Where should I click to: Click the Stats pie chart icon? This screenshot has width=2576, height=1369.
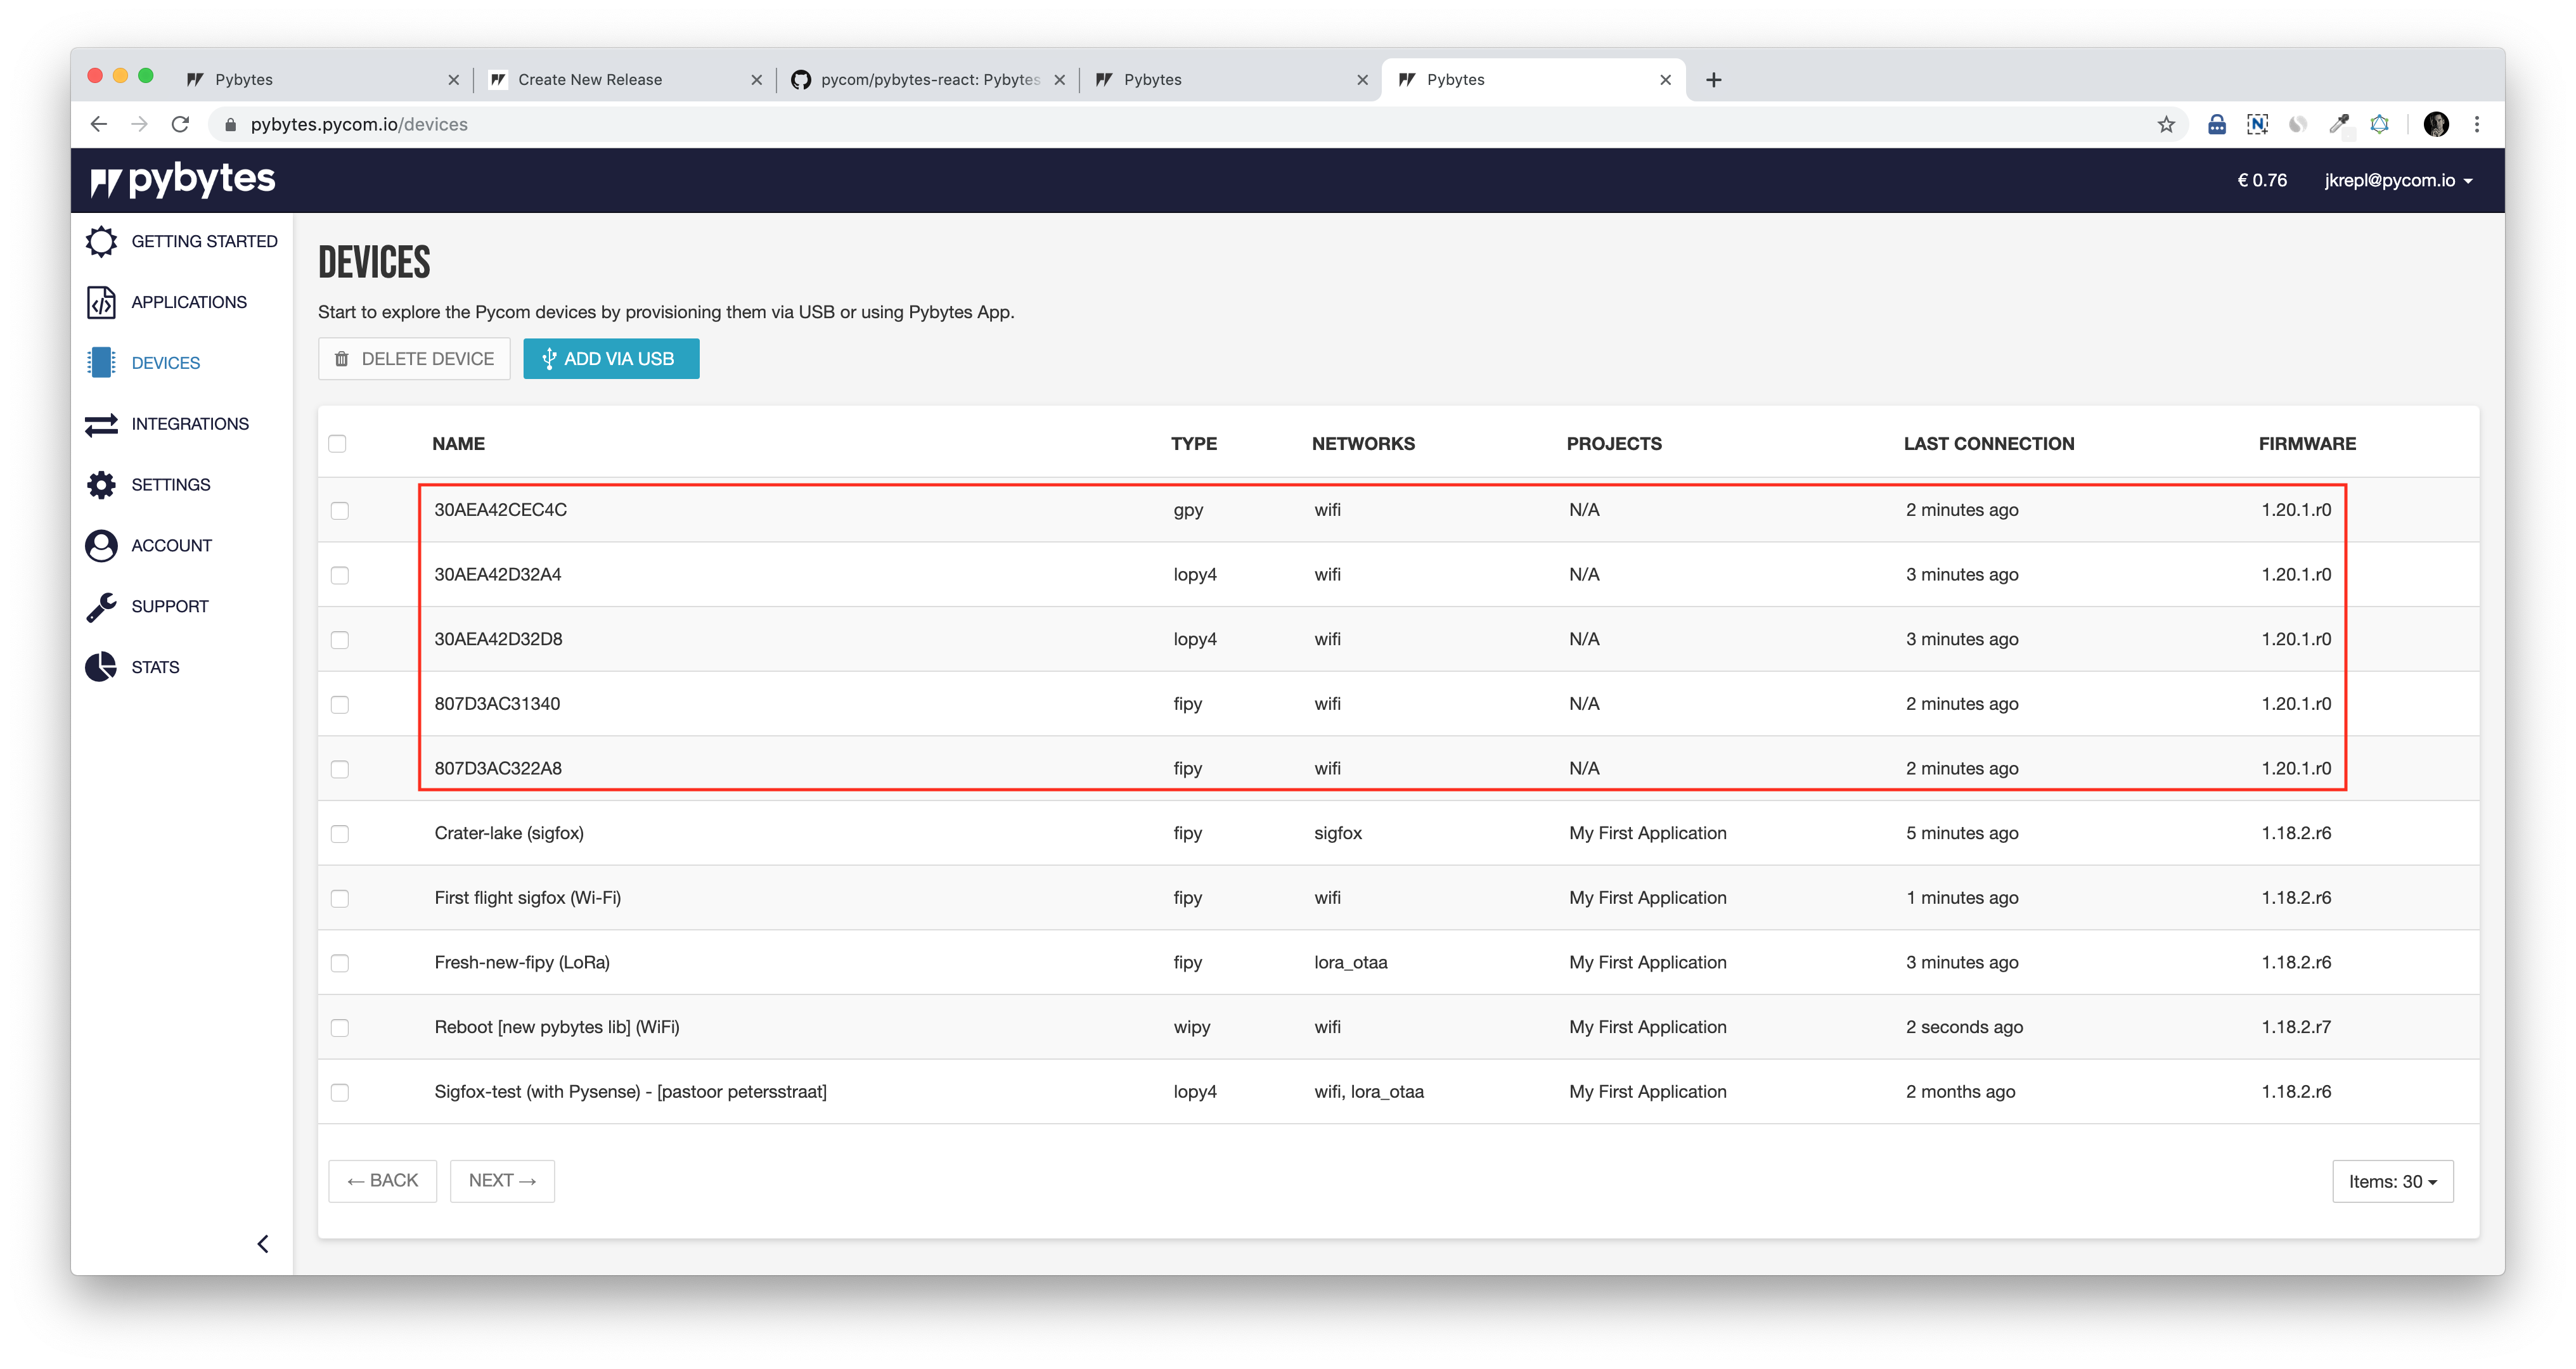pyautogui.click(x=101, y=667)
